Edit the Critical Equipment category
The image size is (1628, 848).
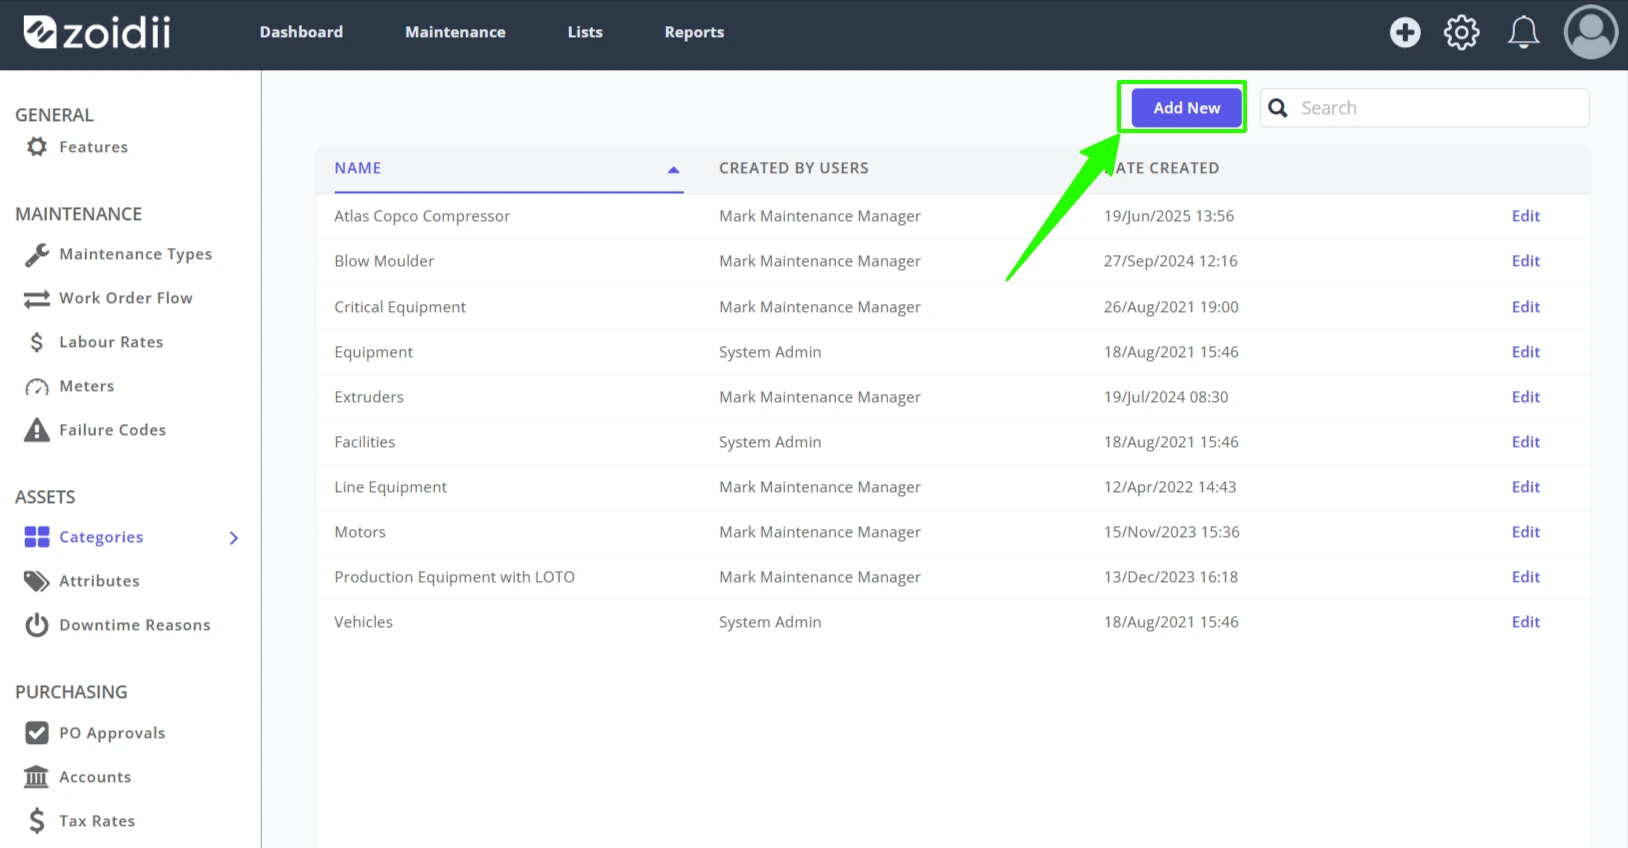[1526, 307]
